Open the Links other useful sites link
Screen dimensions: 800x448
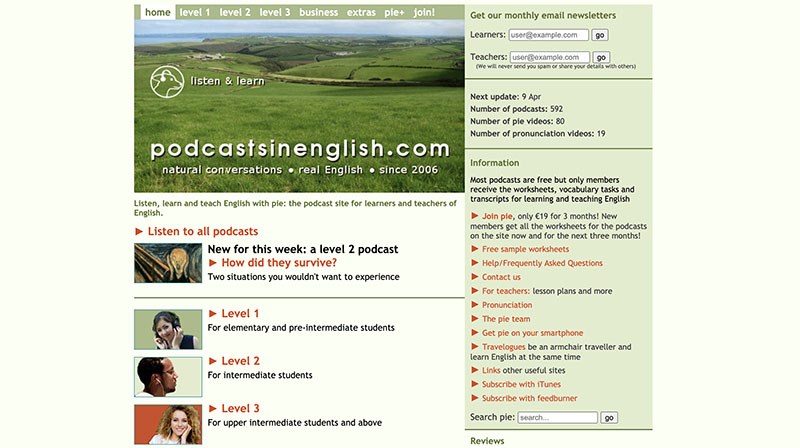click(x=491, y=370)
